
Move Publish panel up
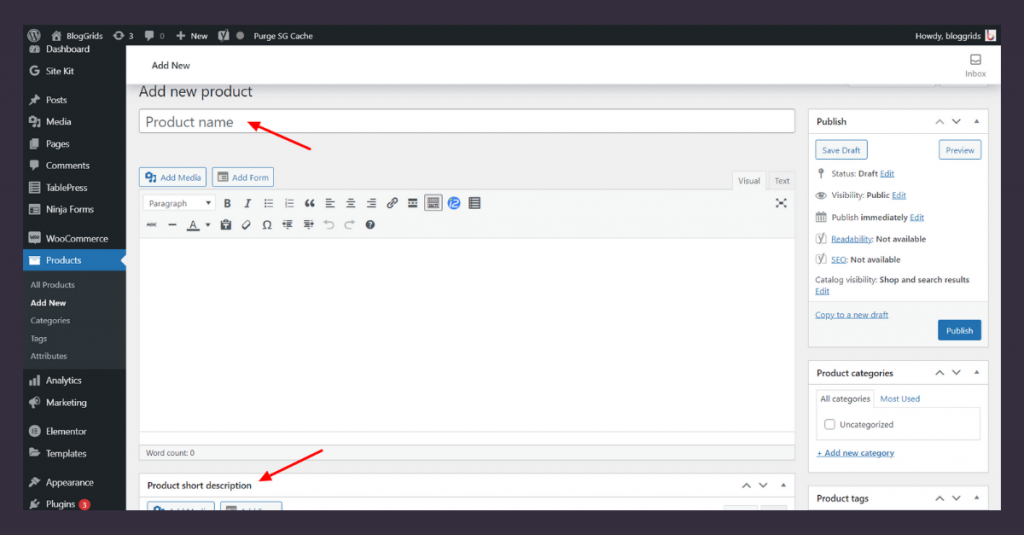pyautogui.click(x=940, y=122)
